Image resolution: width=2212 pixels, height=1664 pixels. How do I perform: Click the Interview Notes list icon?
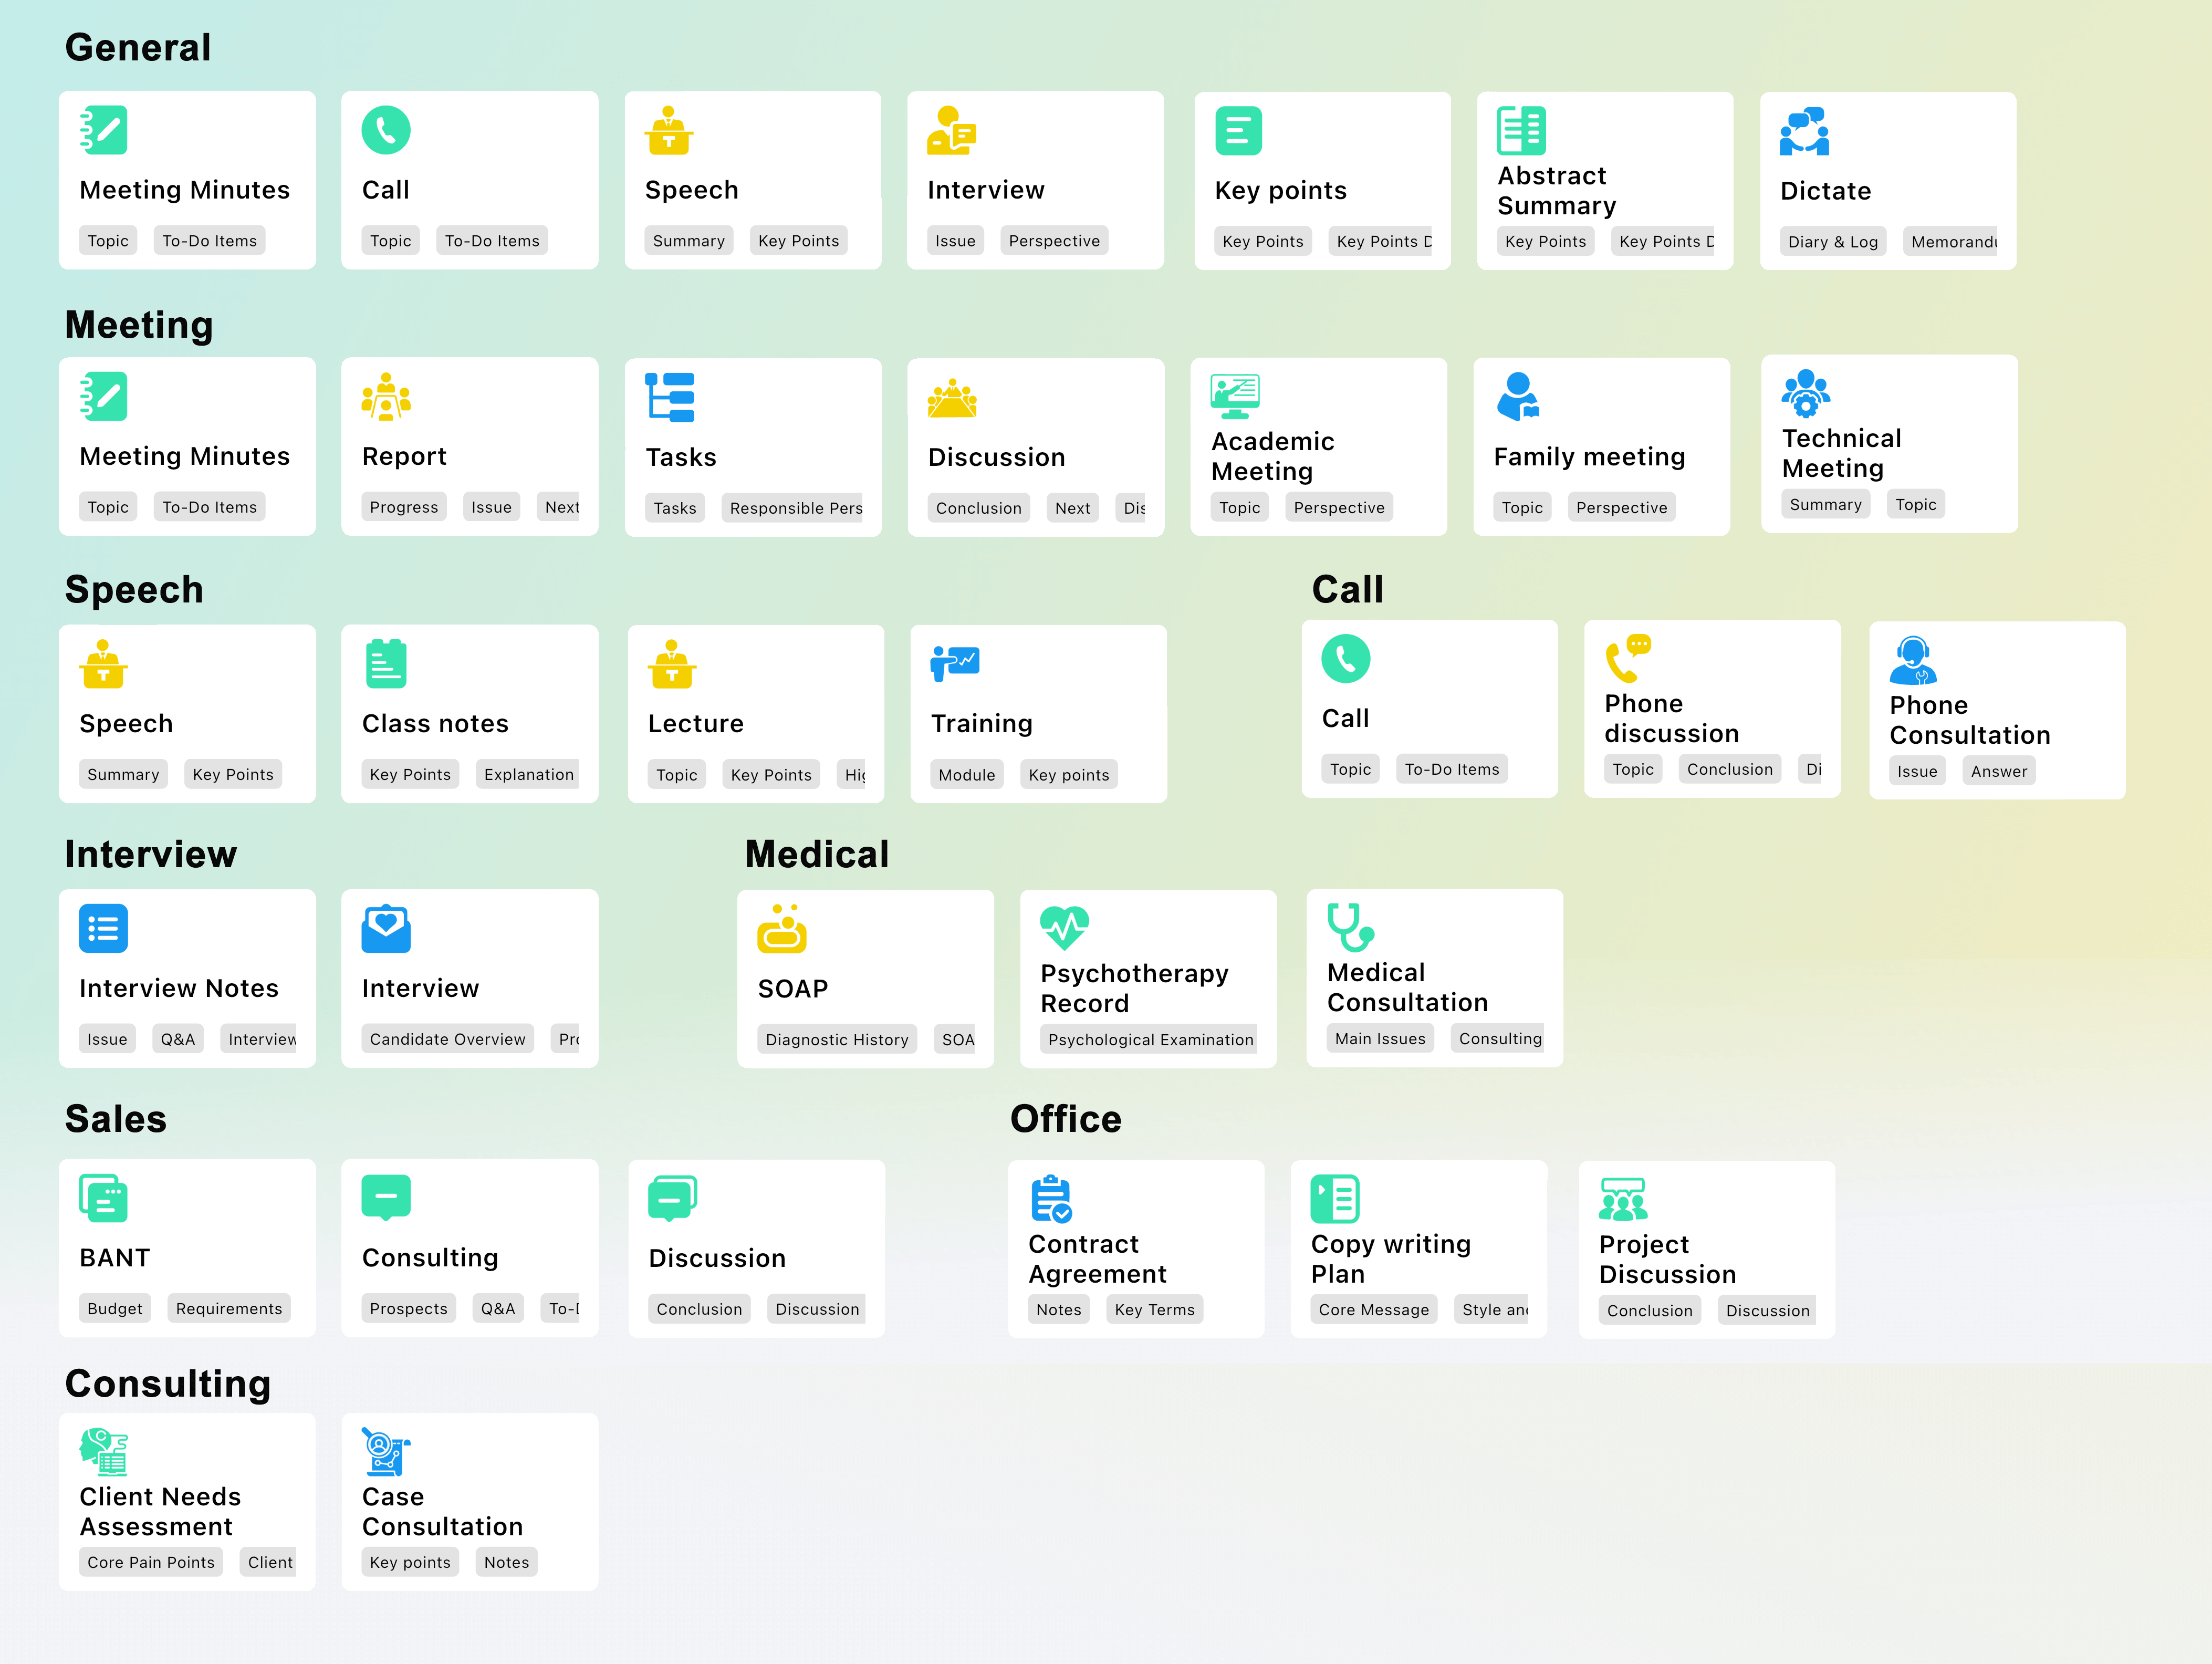(104, 929)
